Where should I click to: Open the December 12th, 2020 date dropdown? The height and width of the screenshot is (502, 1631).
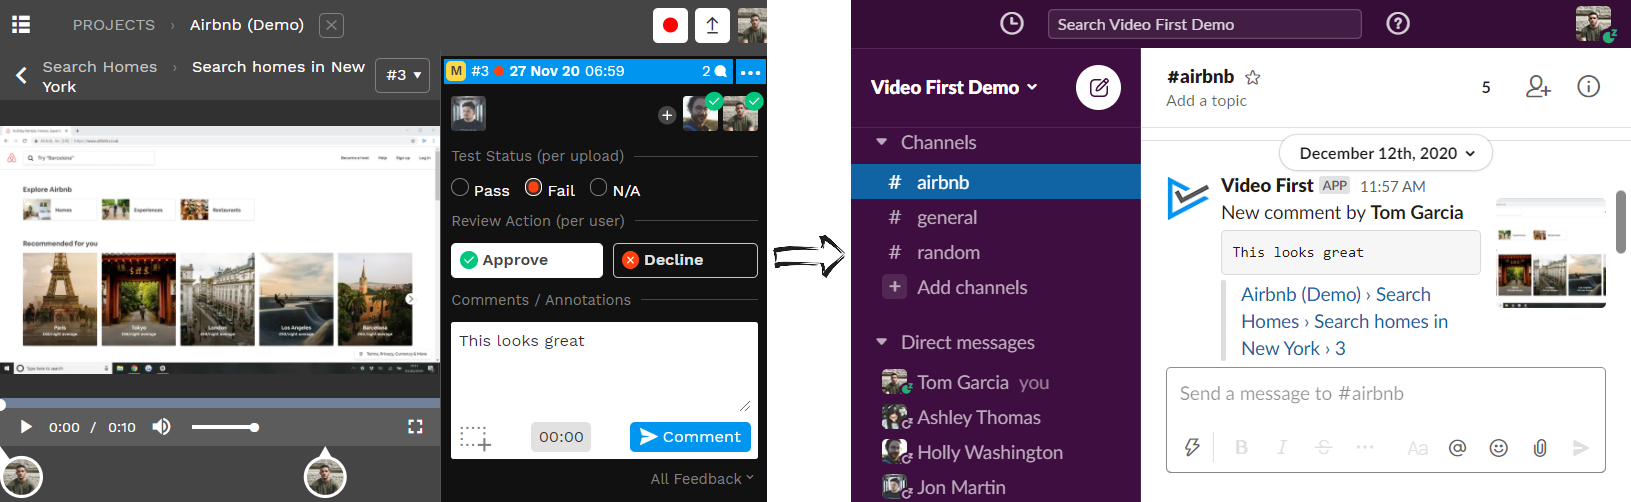pos(1385,153)
